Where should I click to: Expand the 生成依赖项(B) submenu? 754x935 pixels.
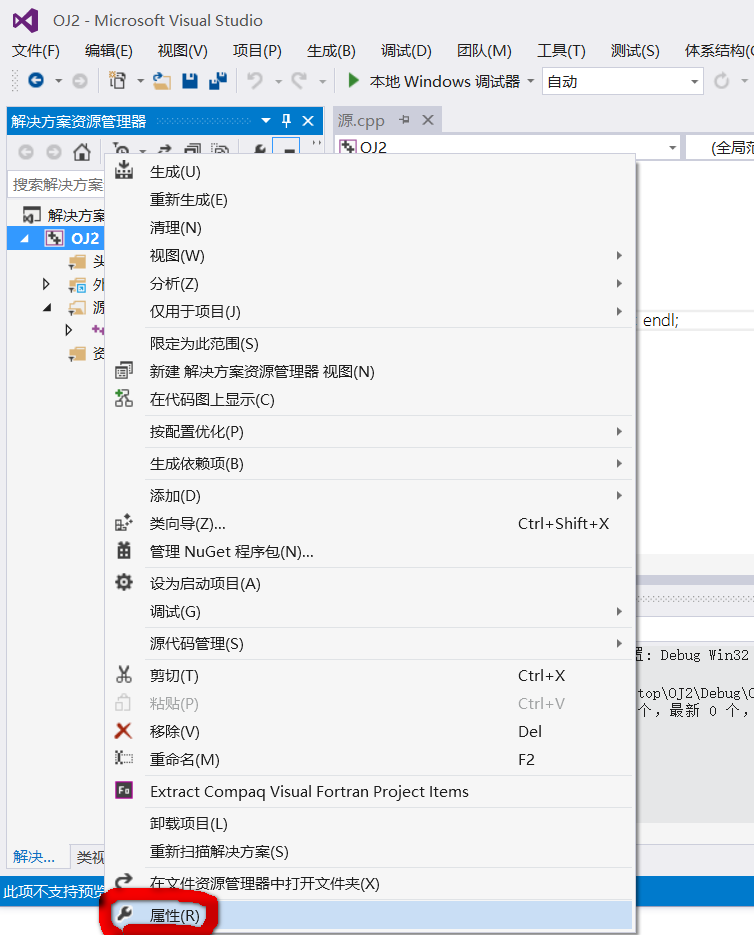click(x=369, y=464)
